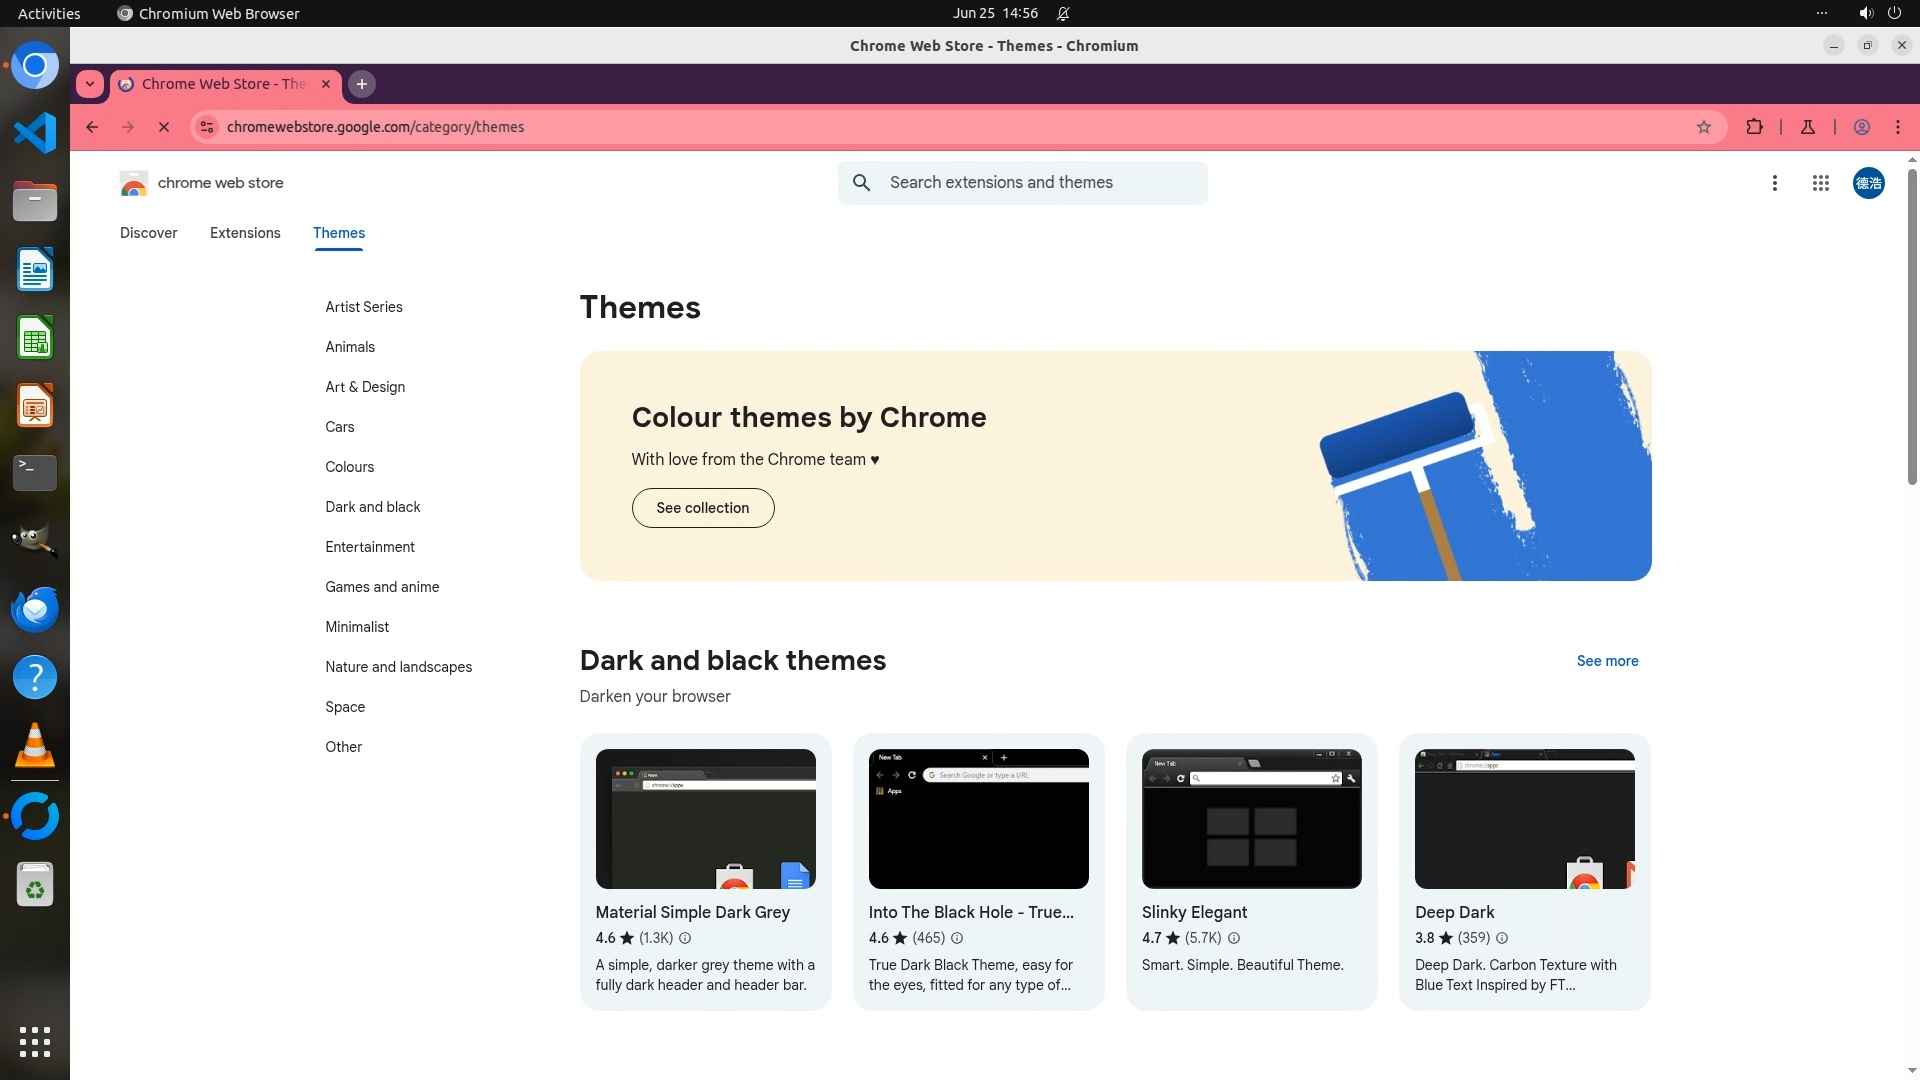This screenshot has width=1920, height=1080.
Task: Click See more for dark themes
Action: (1607, 661)
